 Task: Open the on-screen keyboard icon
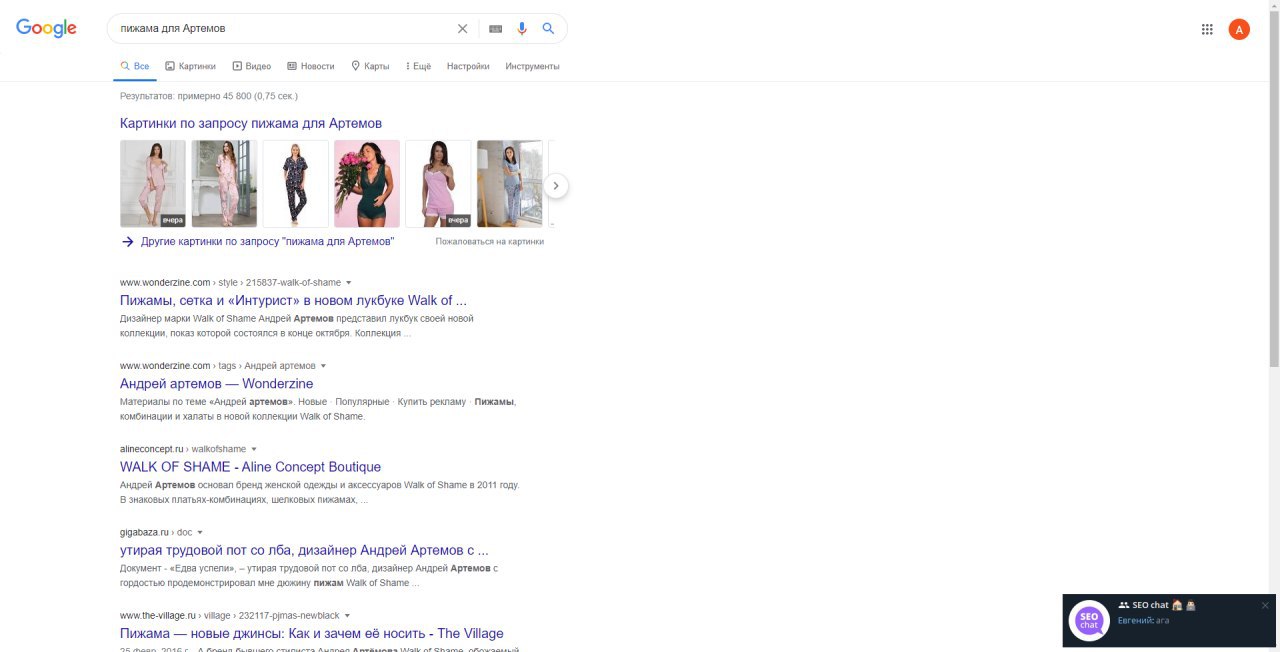(495, 29)
